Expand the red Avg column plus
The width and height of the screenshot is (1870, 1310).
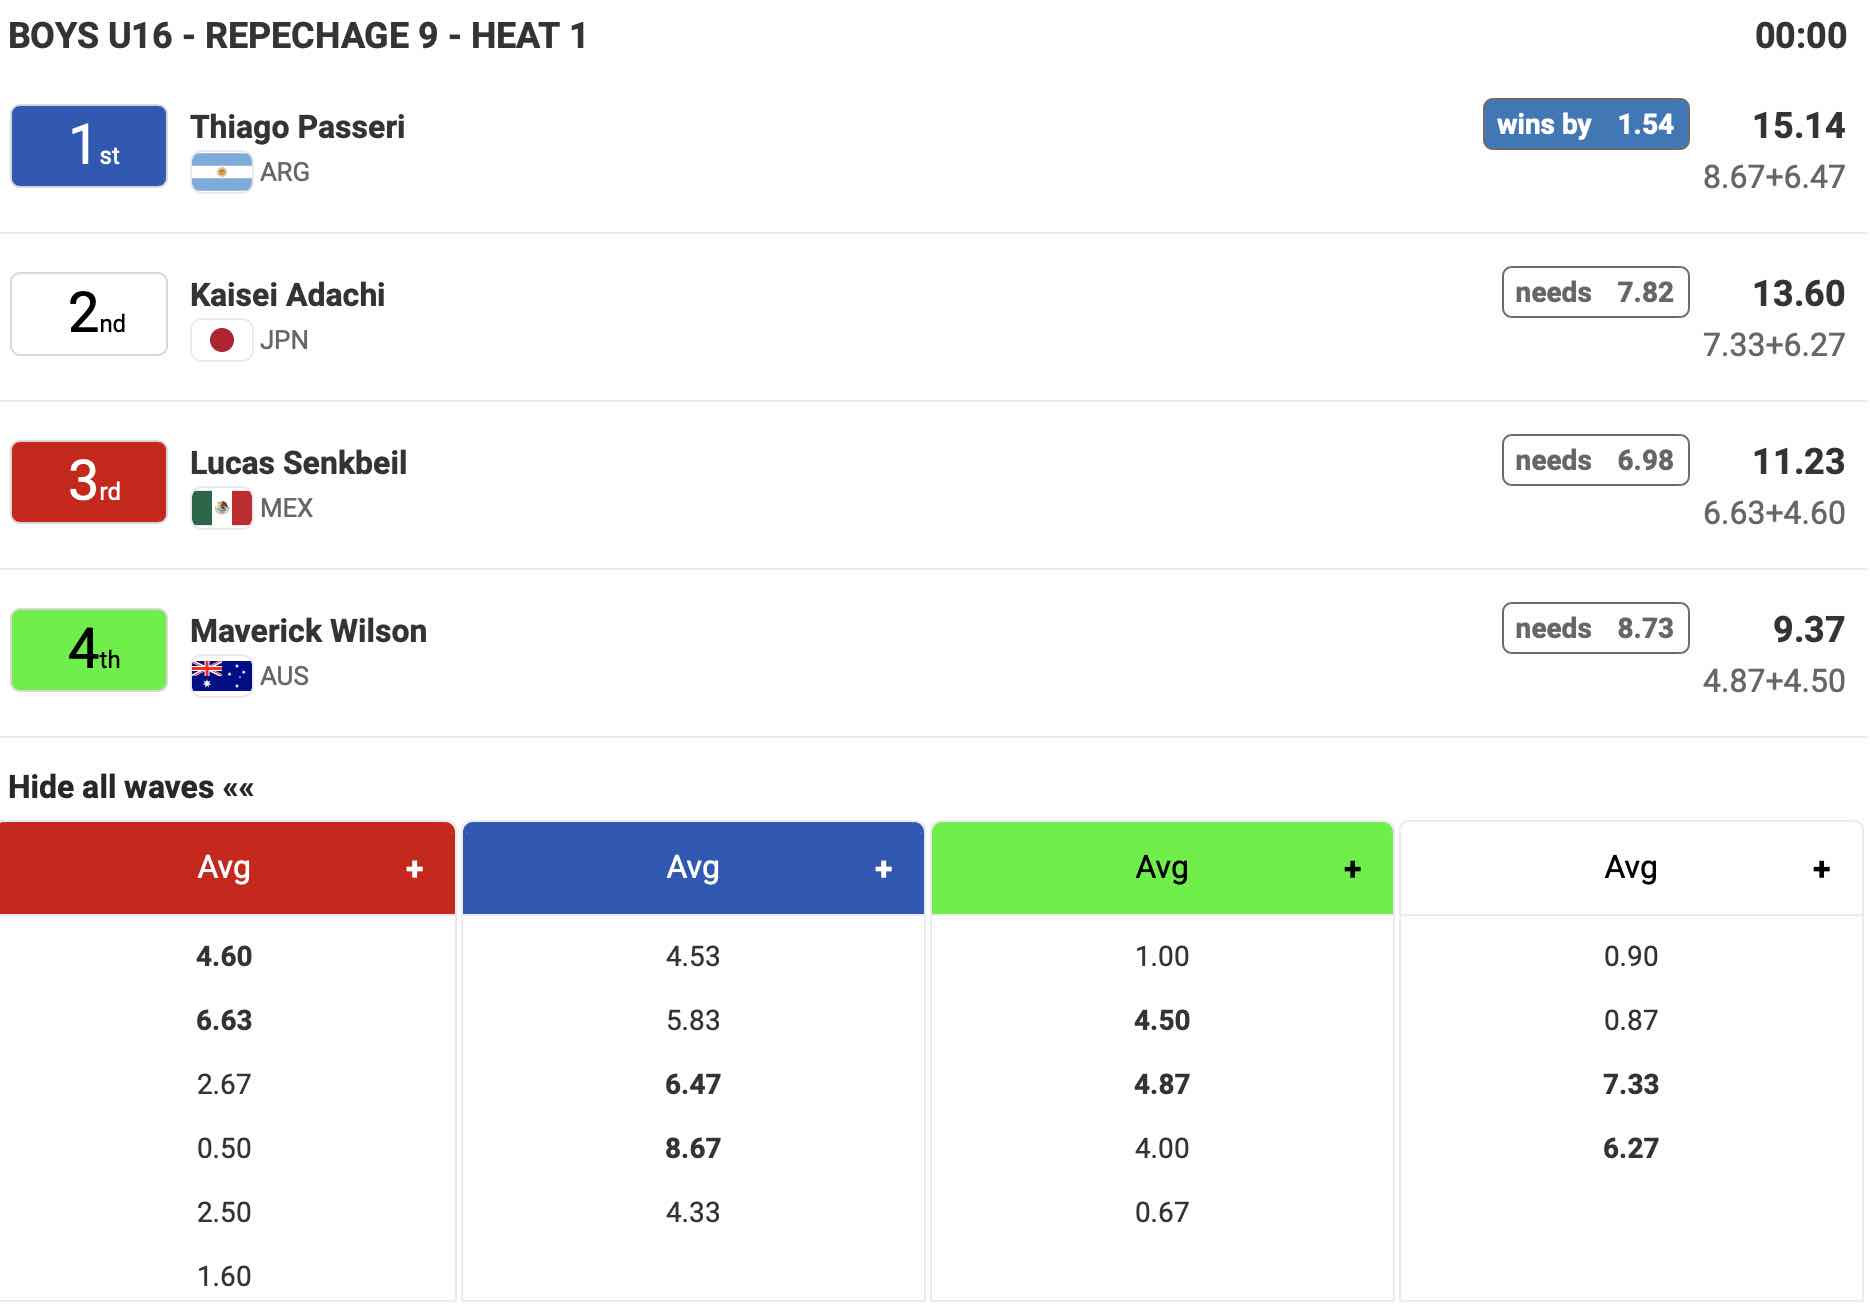(415, 869)
